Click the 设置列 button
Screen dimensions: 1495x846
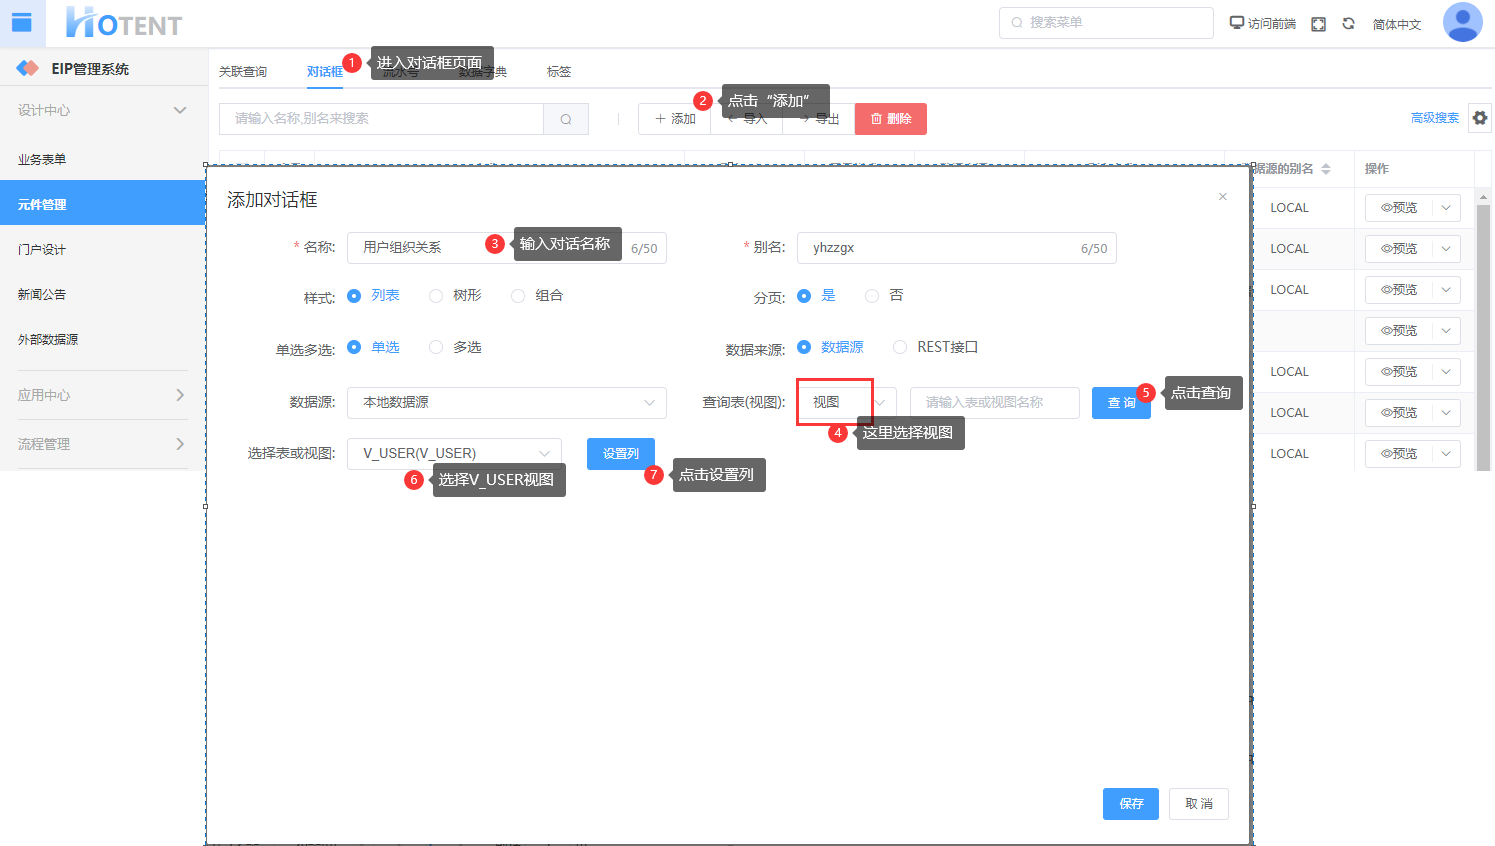[621, 454]
